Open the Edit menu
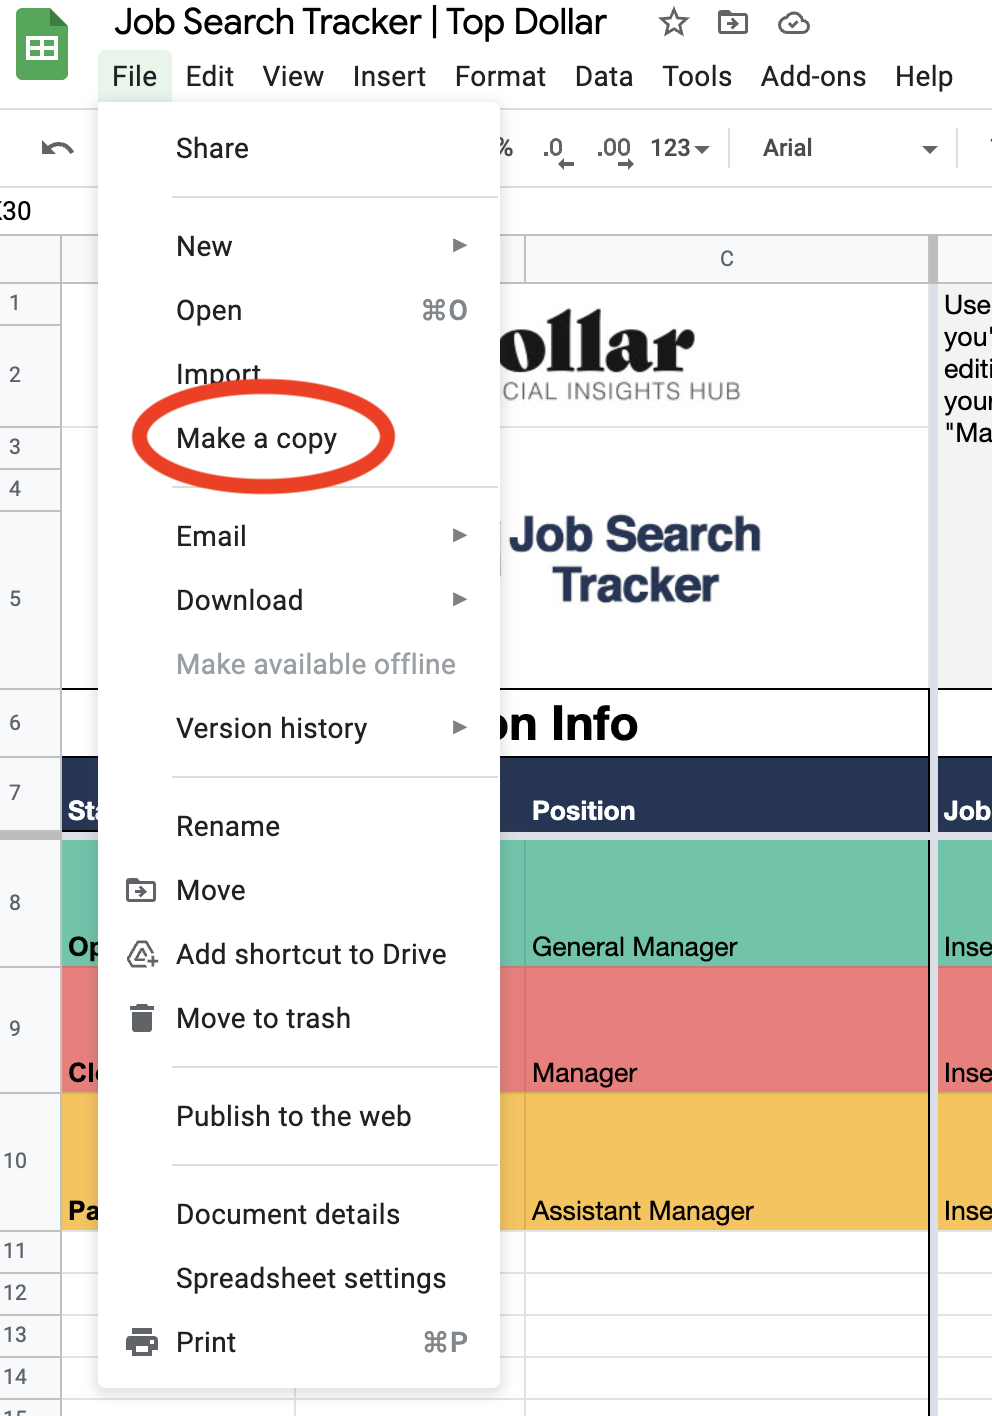Image resolution: width=992 pixels, height=1416 pixels. click(x=209, y=76)
